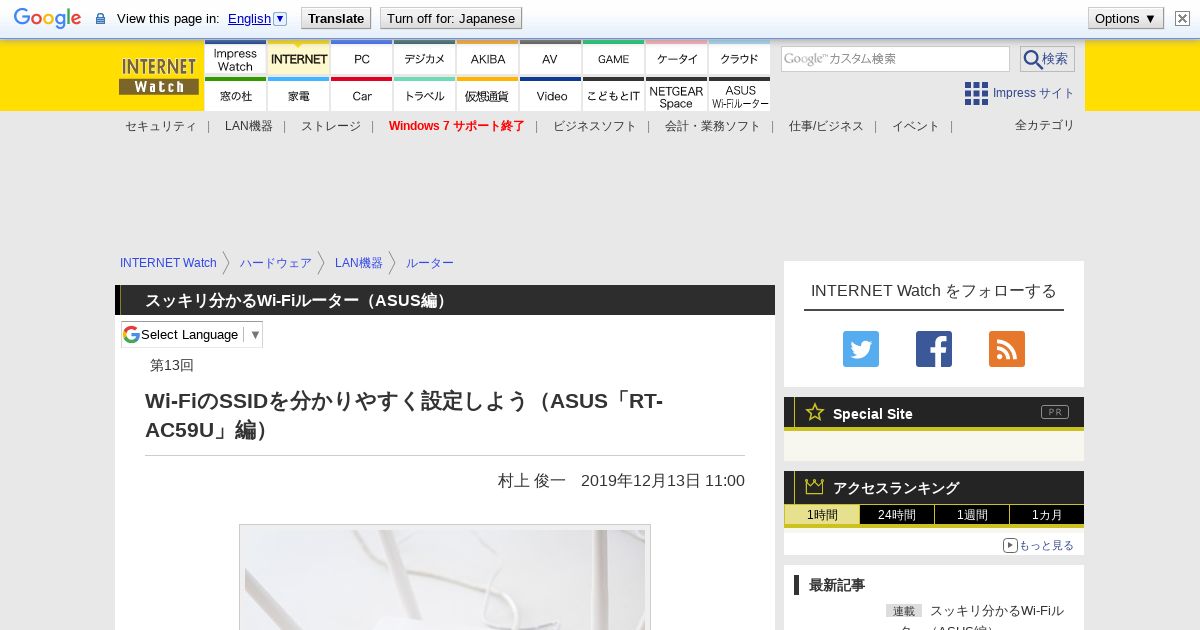Open the INTERNET tab
The width and height of the screenshot is (1200, 630).
point(298,58)
